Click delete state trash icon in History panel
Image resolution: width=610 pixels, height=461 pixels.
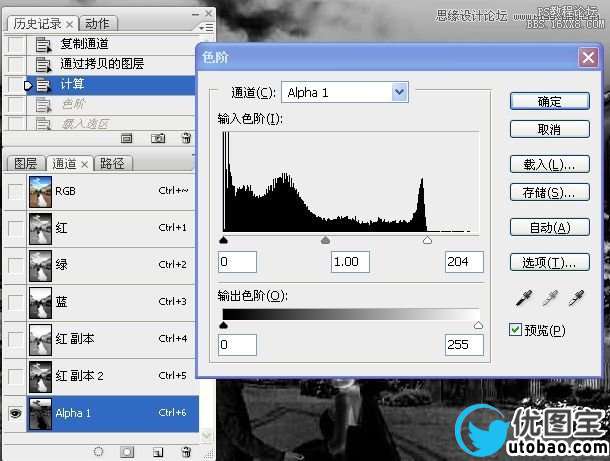coord(186,138)
